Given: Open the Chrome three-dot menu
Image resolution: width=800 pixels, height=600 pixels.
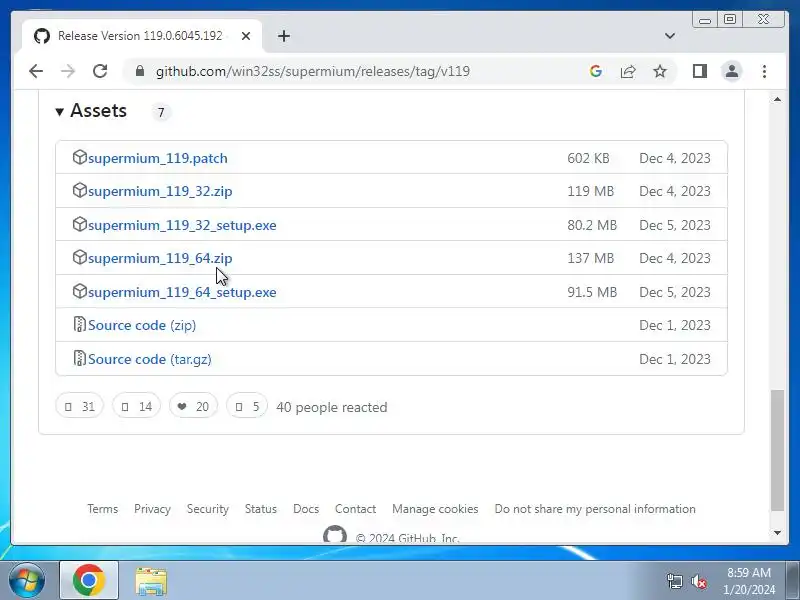Looking at the screenshot, I should [x=764, y=71].
